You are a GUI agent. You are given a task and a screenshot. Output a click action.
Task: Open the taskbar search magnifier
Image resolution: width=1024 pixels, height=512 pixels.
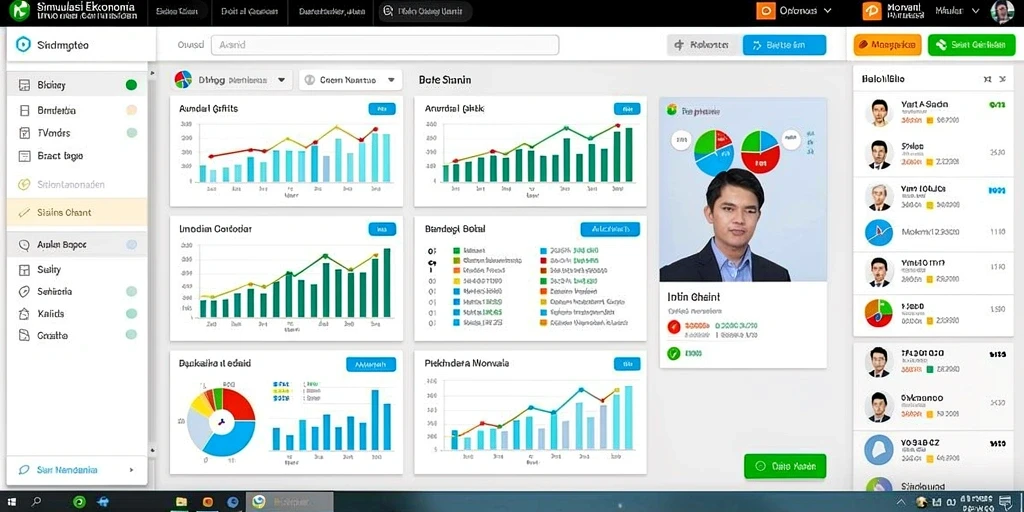37,502
